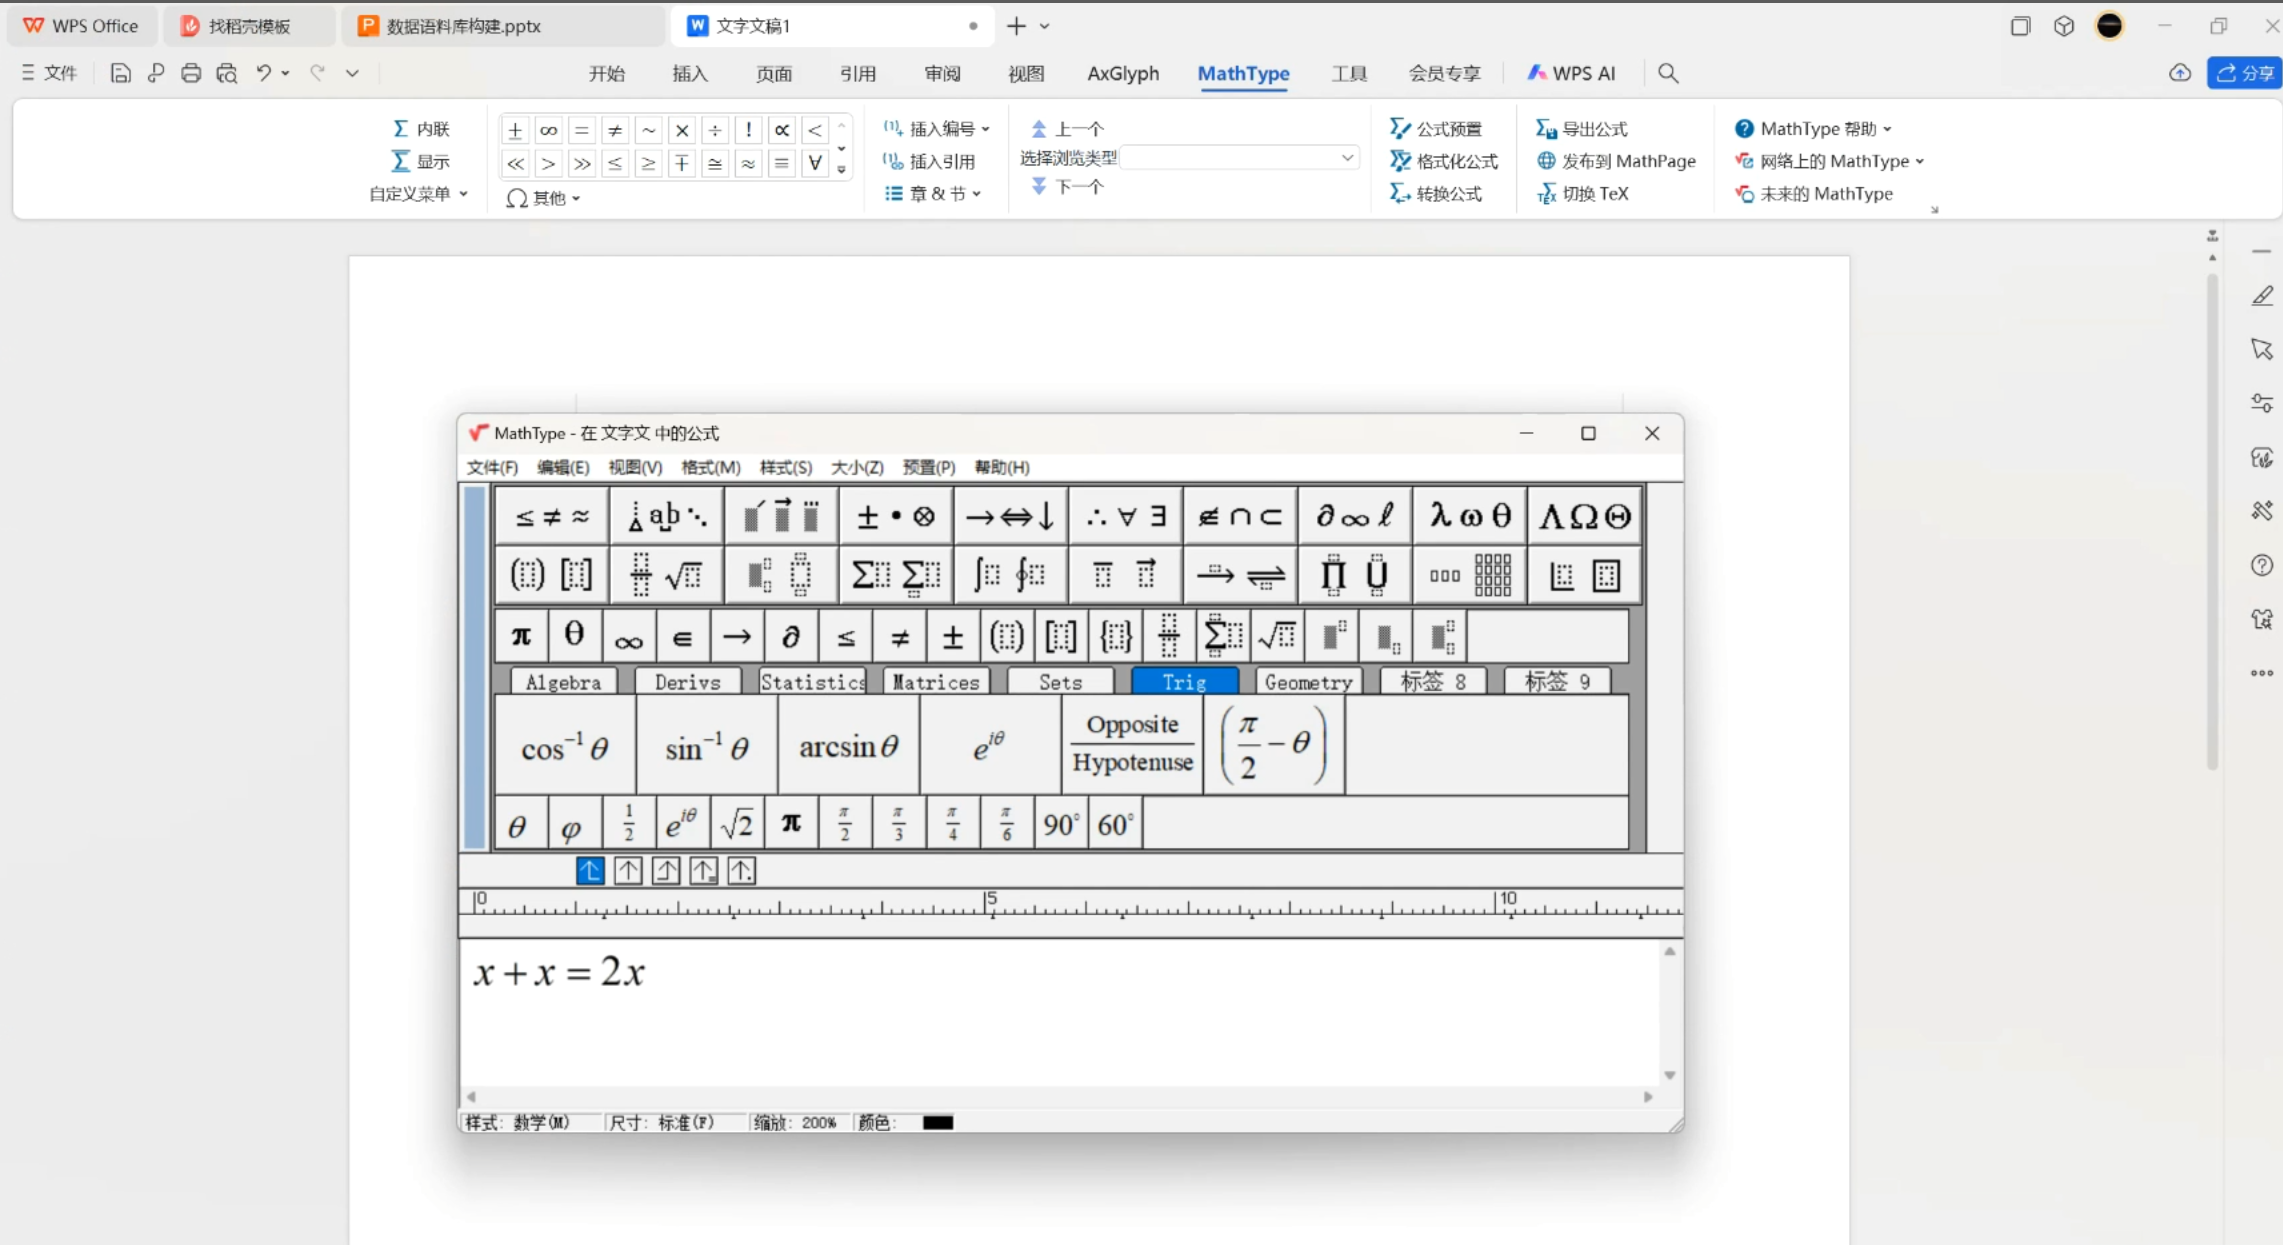Open fraction and radical templates palette

(x=667, y=575)
